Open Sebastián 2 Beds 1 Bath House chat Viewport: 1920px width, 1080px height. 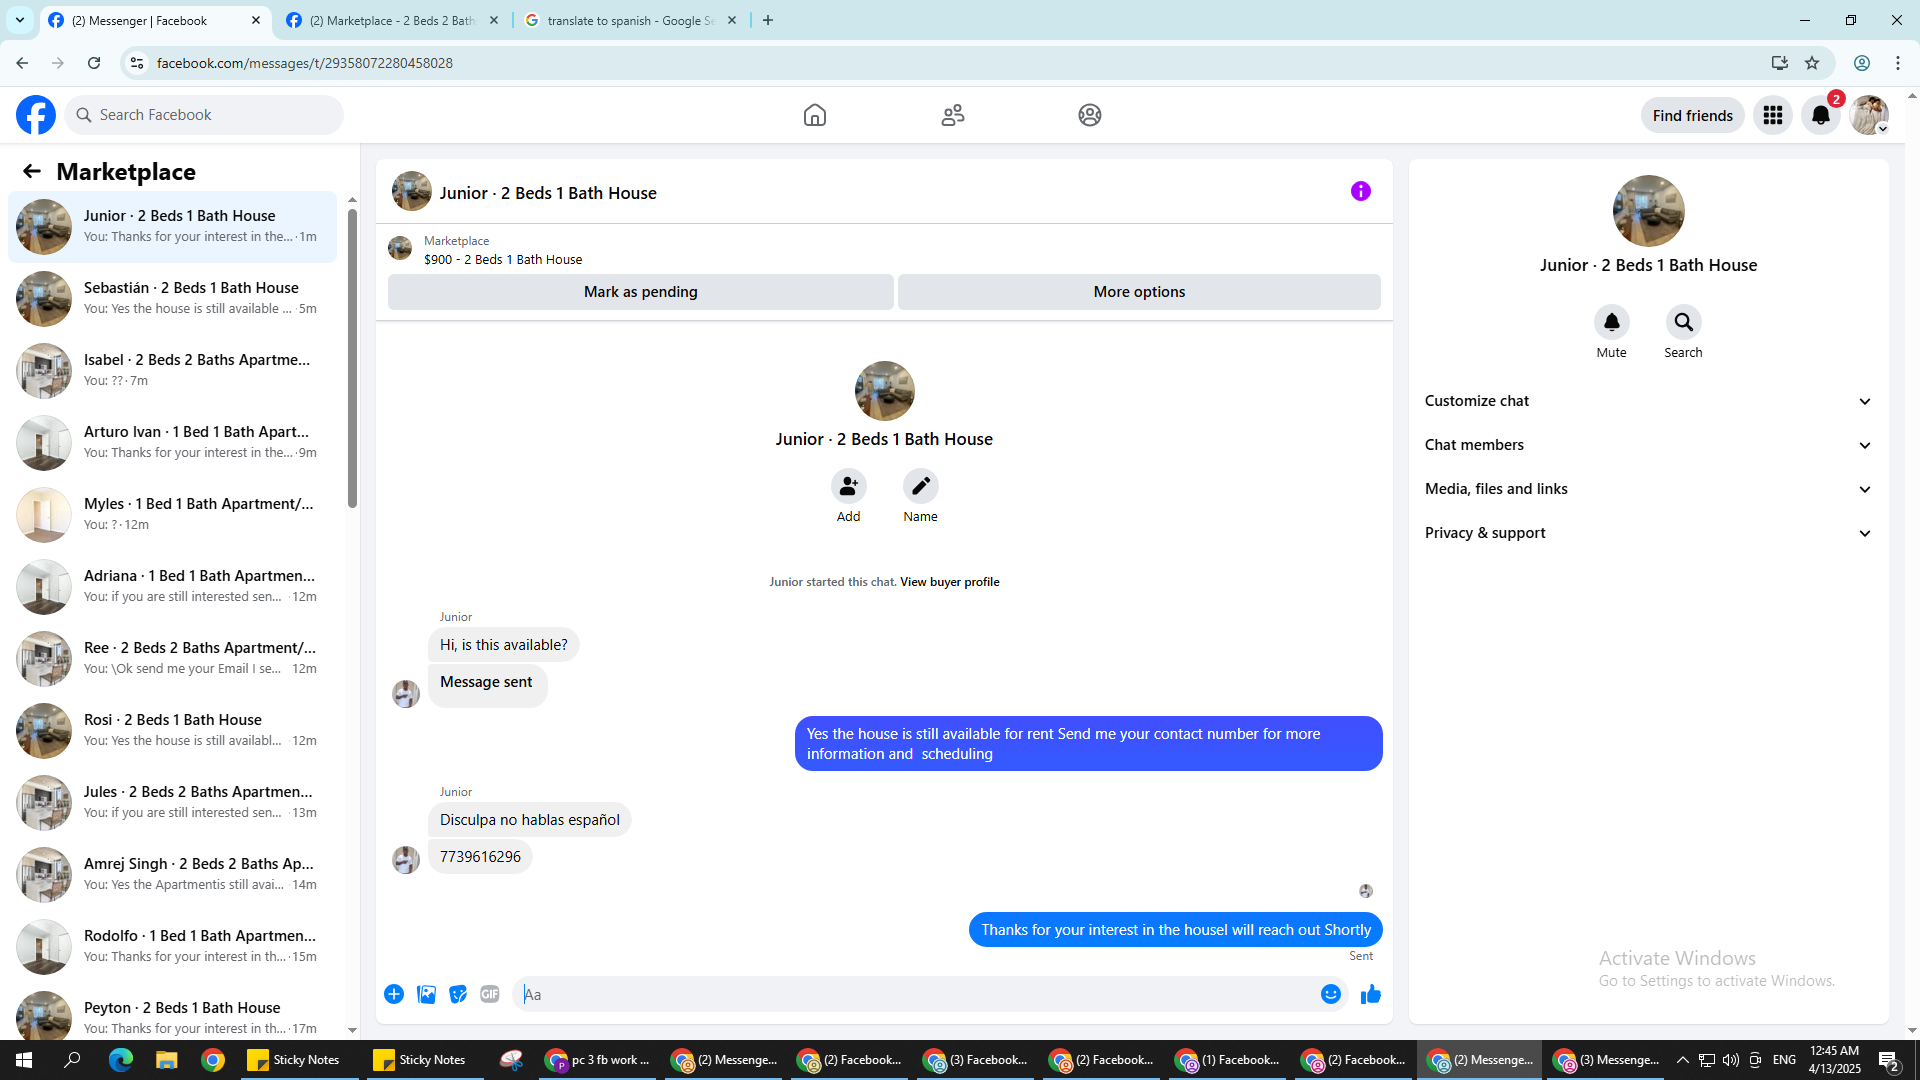click(173, 298)
